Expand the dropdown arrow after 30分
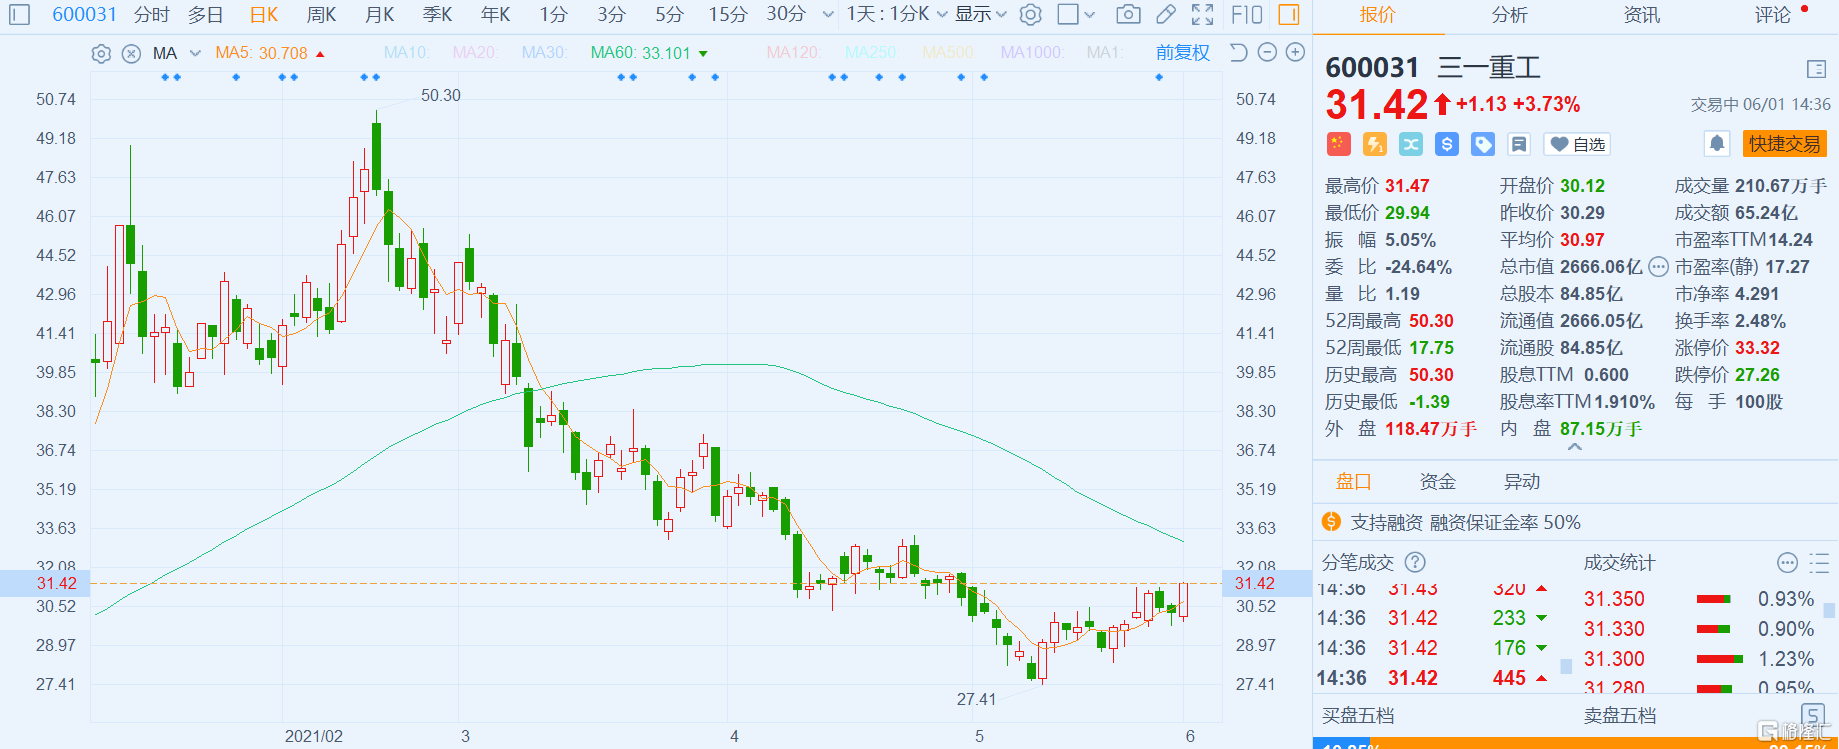Screen dimensions: 1839x749 point(828,15)
